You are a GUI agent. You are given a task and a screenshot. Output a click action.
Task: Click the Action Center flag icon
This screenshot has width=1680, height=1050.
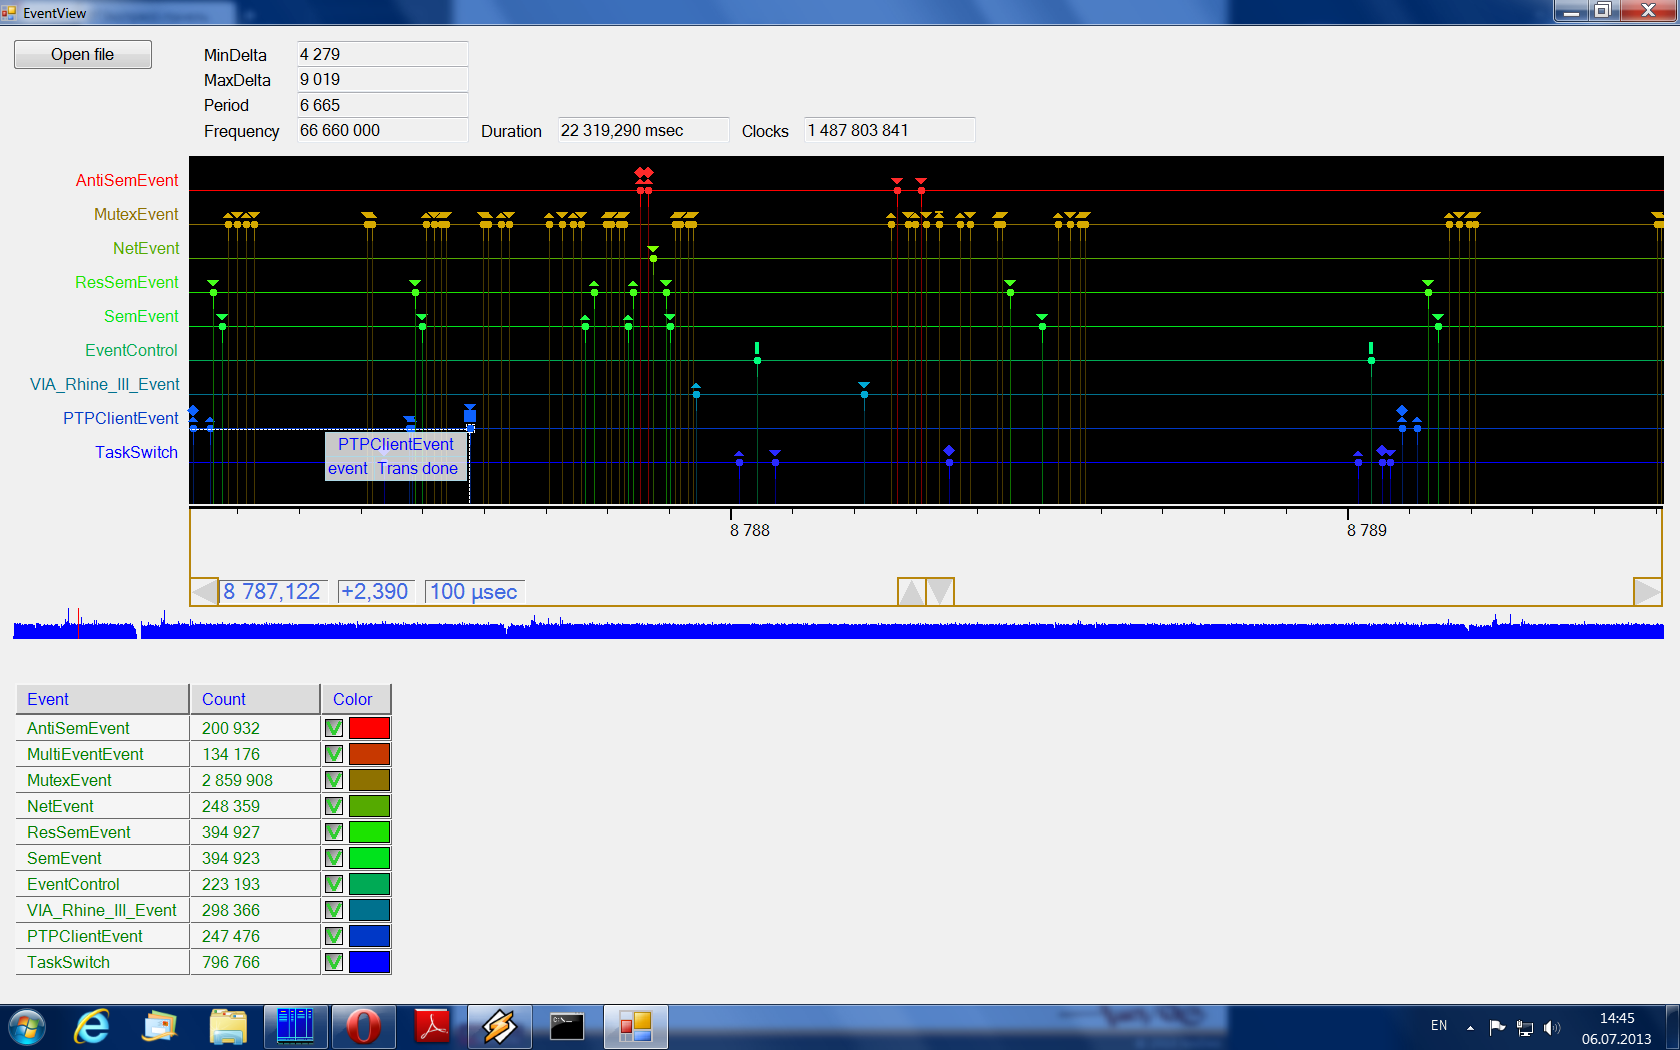click(1497, 1027)
